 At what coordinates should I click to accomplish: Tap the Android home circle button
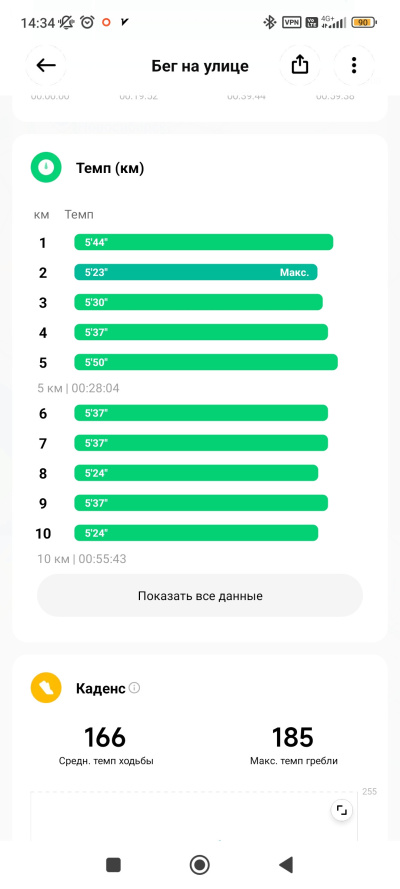(199, 865)
